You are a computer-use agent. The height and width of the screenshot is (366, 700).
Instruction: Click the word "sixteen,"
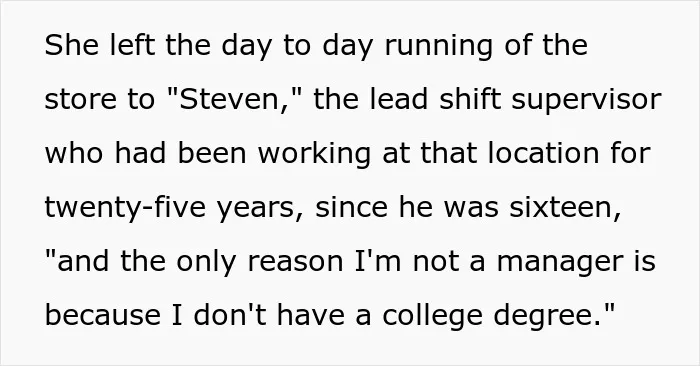[565, 208]
